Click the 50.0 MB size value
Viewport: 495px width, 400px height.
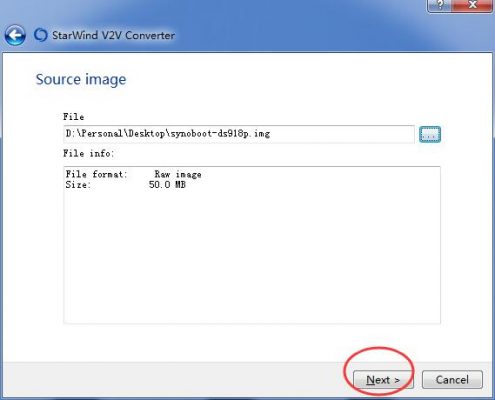coord(167,185)
